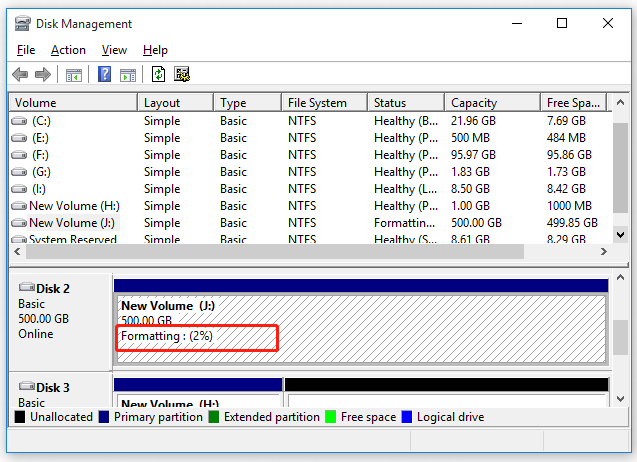
Task: Sort by the Type column header
Action: pos(247,102)
